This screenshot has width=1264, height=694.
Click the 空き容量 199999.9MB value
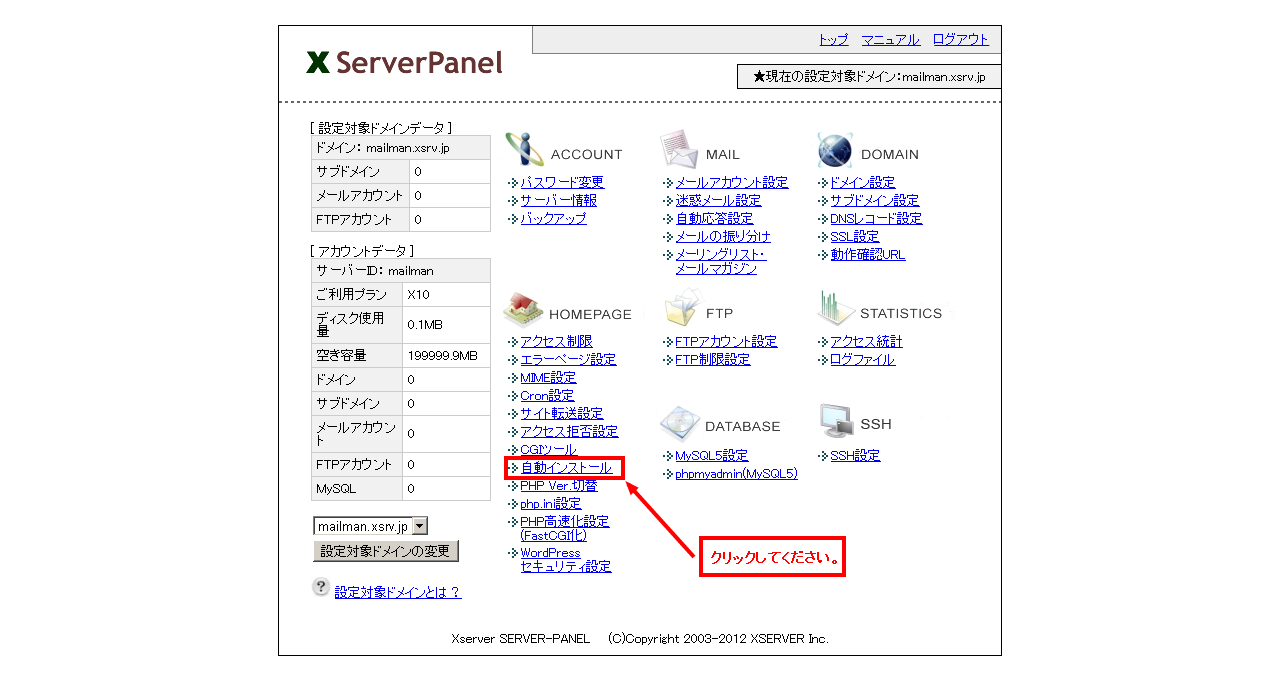point(442,355)
